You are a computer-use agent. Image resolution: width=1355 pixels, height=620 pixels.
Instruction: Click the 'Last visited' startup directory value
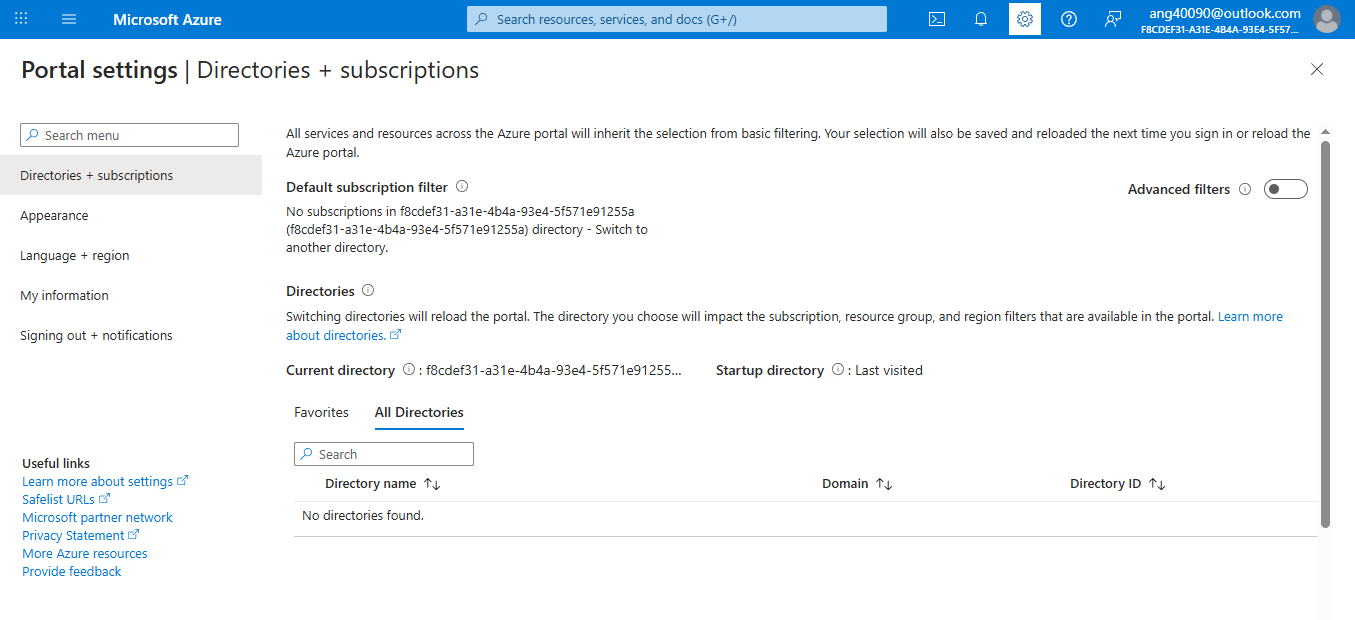[889, 370]
